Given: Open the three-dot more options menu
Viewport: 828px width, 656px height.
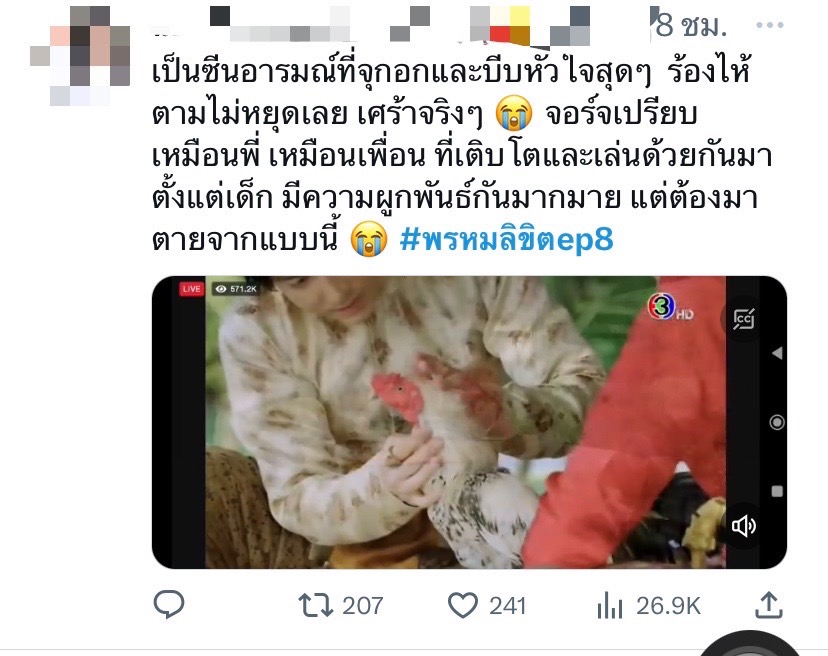Looking at the screenshot, I should [x=770, y=25].
